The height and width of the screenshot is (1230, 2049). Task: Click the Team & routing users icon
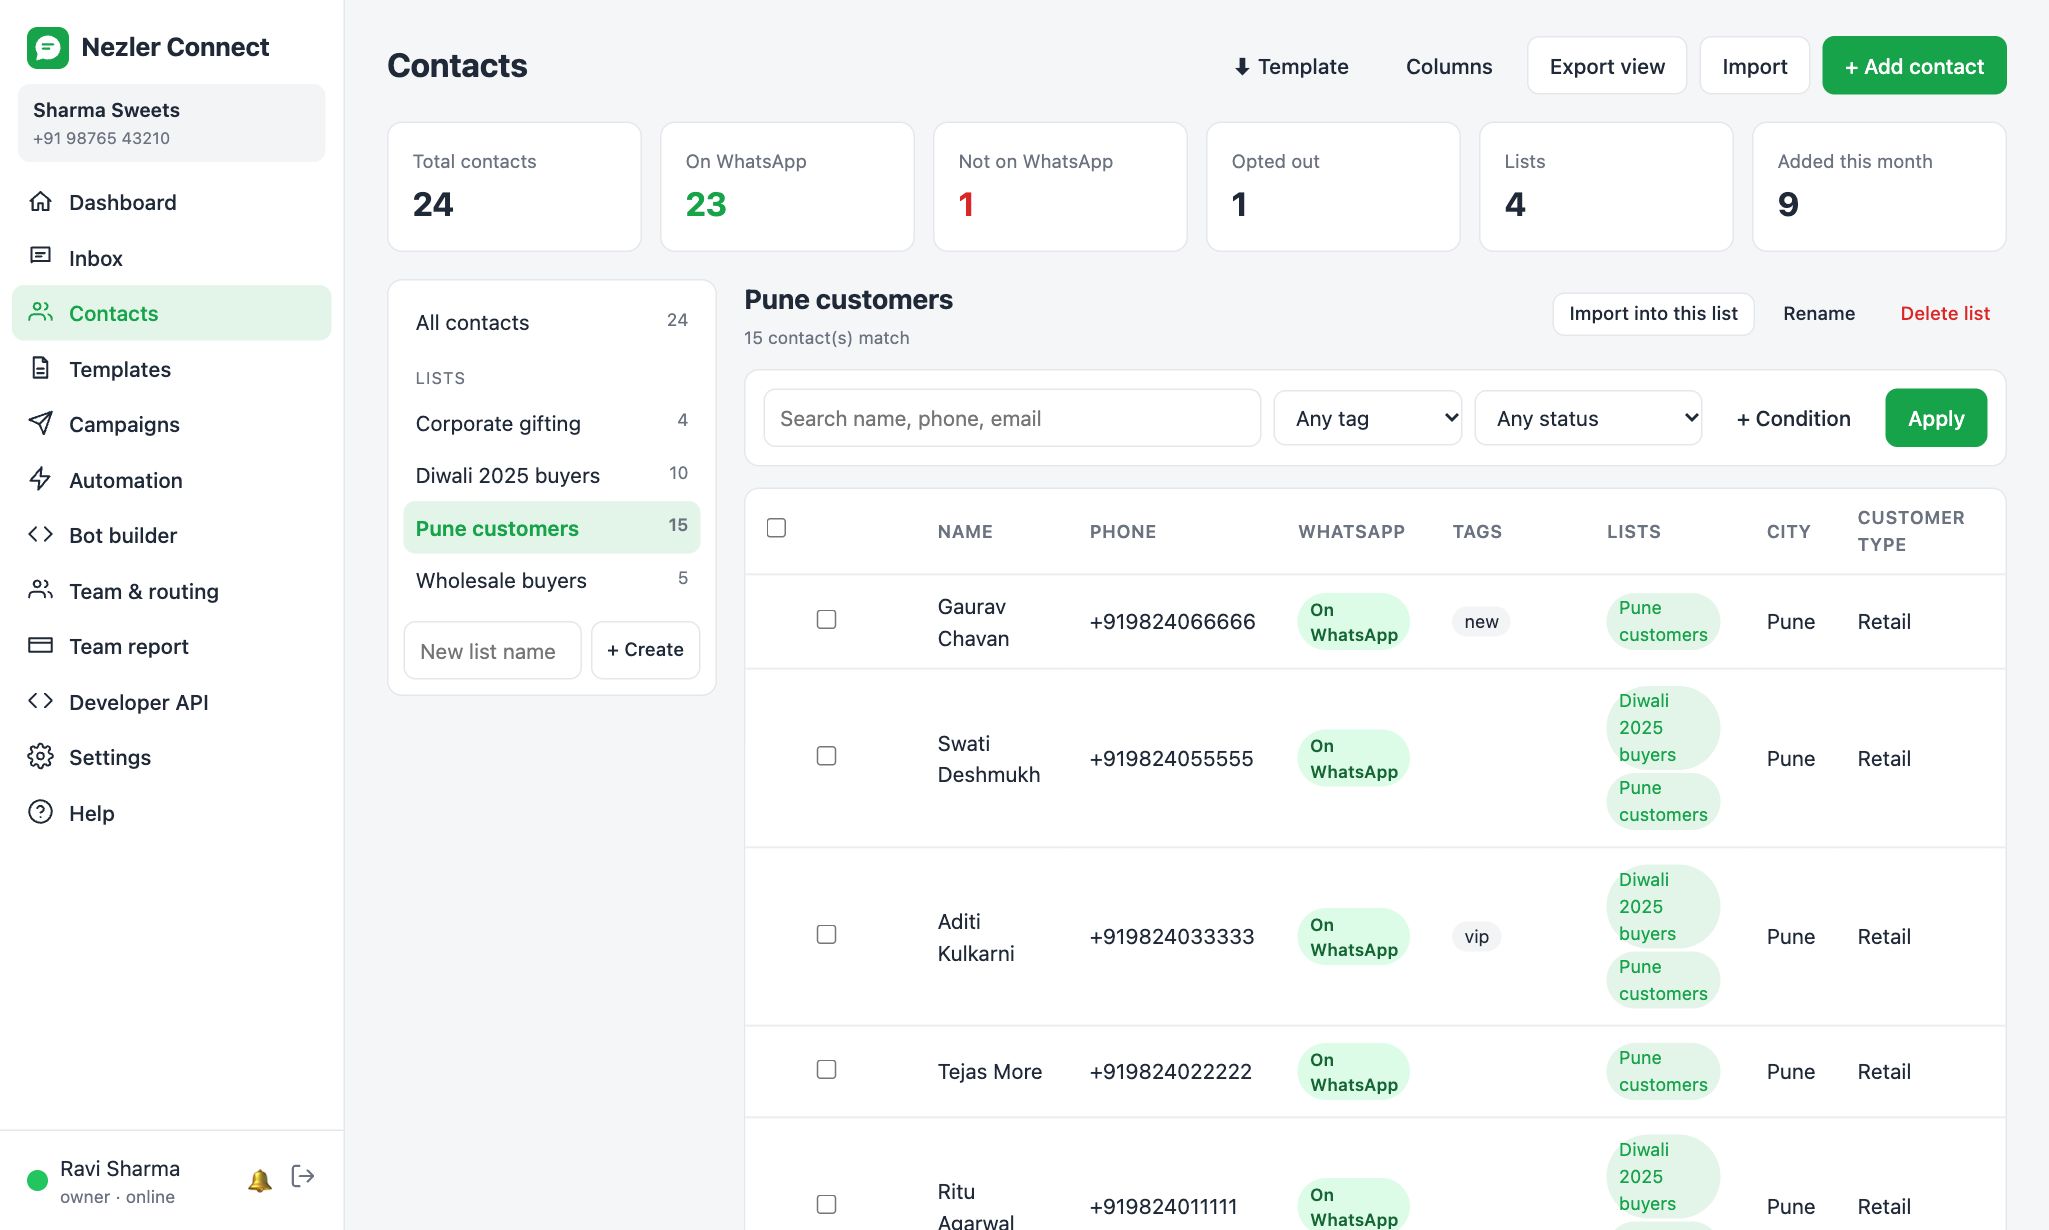(x=40, y=590)
